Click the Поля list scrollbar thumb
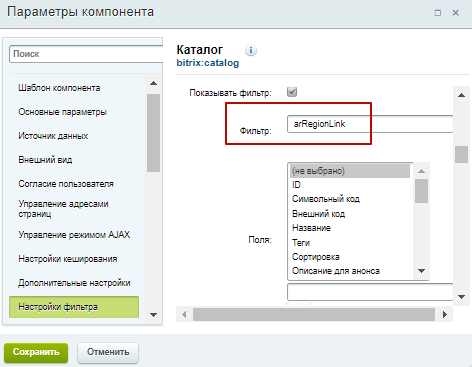 [x=421, y=191]
